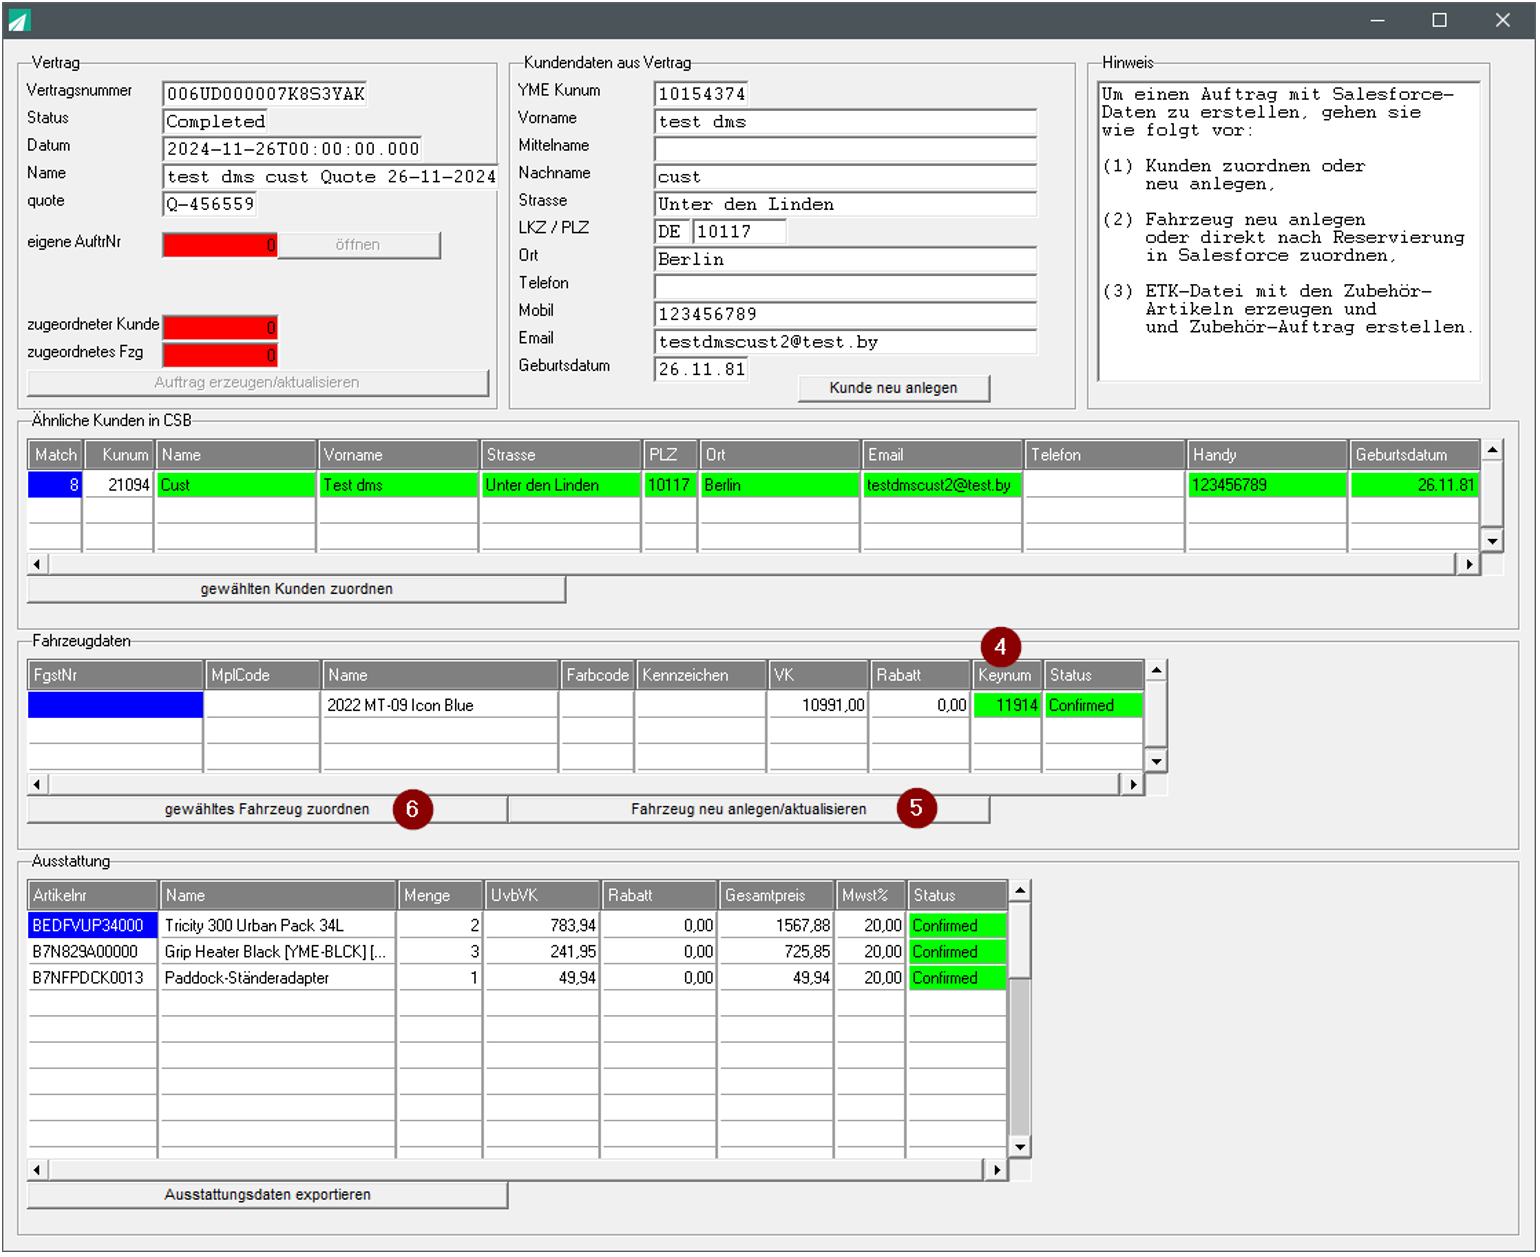Click the 'Kunum' column header in customers table
Screen dimensions: 1540x1257
coord(119,455)
